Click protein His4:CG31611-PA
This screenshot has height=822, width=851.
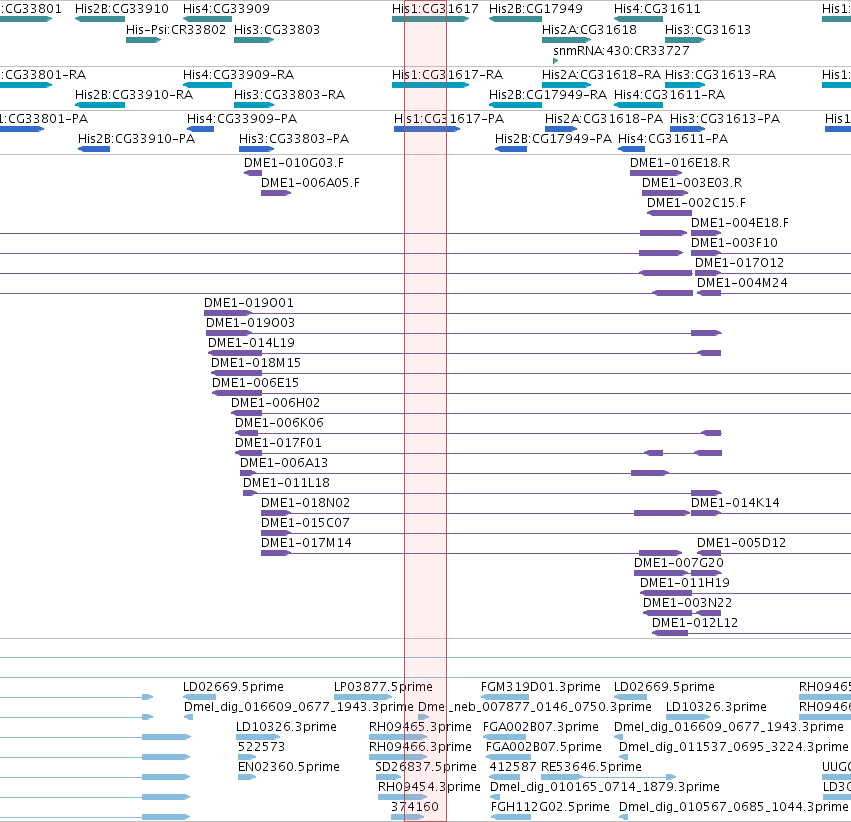pos(632,149)
